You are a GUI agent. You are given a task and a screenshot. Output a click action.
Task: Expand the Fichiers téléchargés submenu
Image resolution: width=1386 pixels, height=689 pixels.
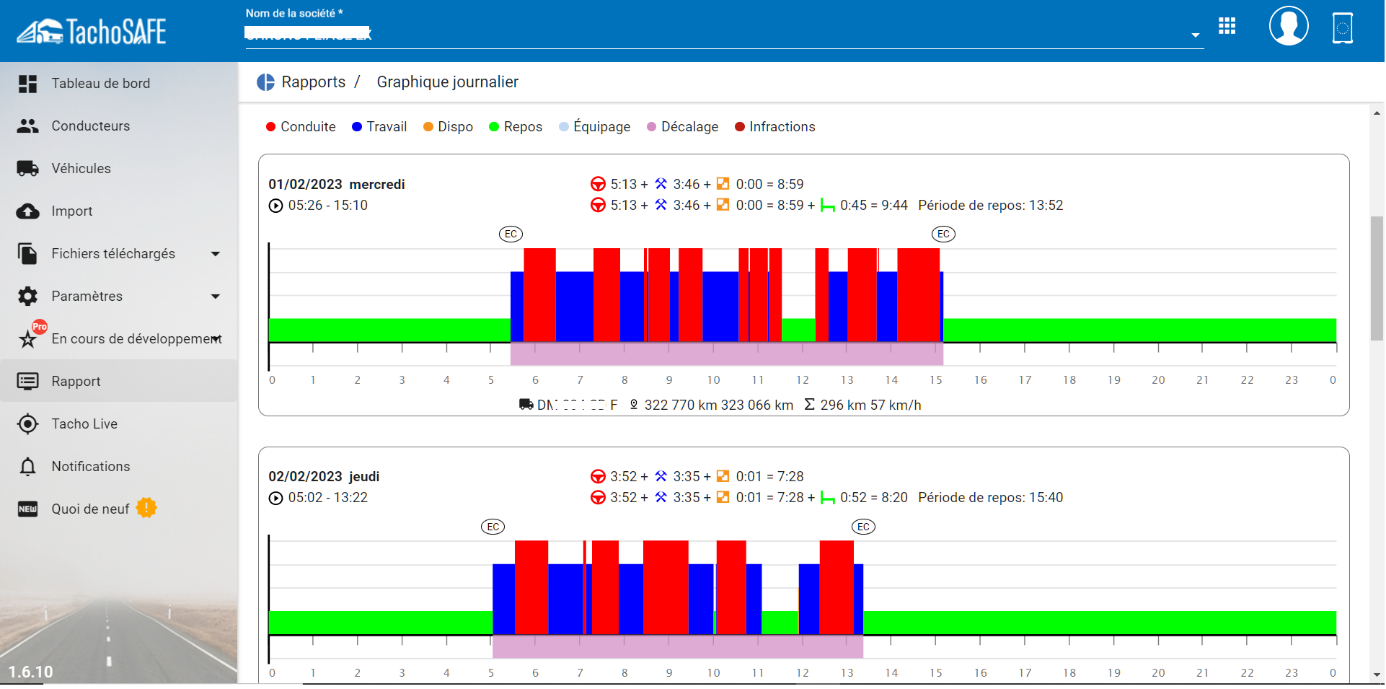click(215, 254)
